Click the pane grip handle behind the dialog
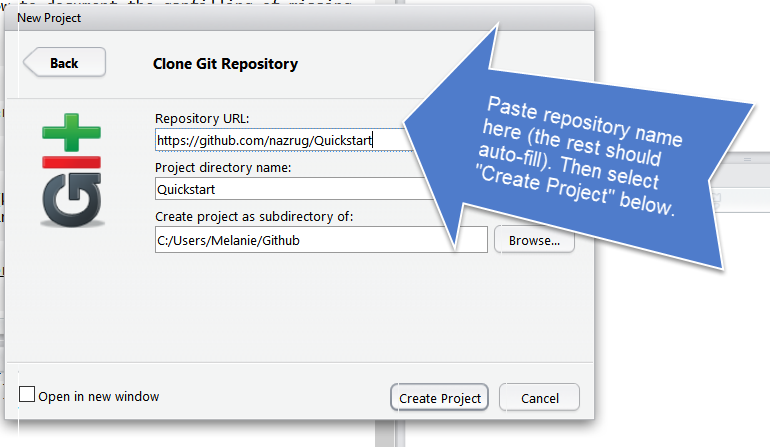This screenshot has width=770, height=447. [747, 160]
